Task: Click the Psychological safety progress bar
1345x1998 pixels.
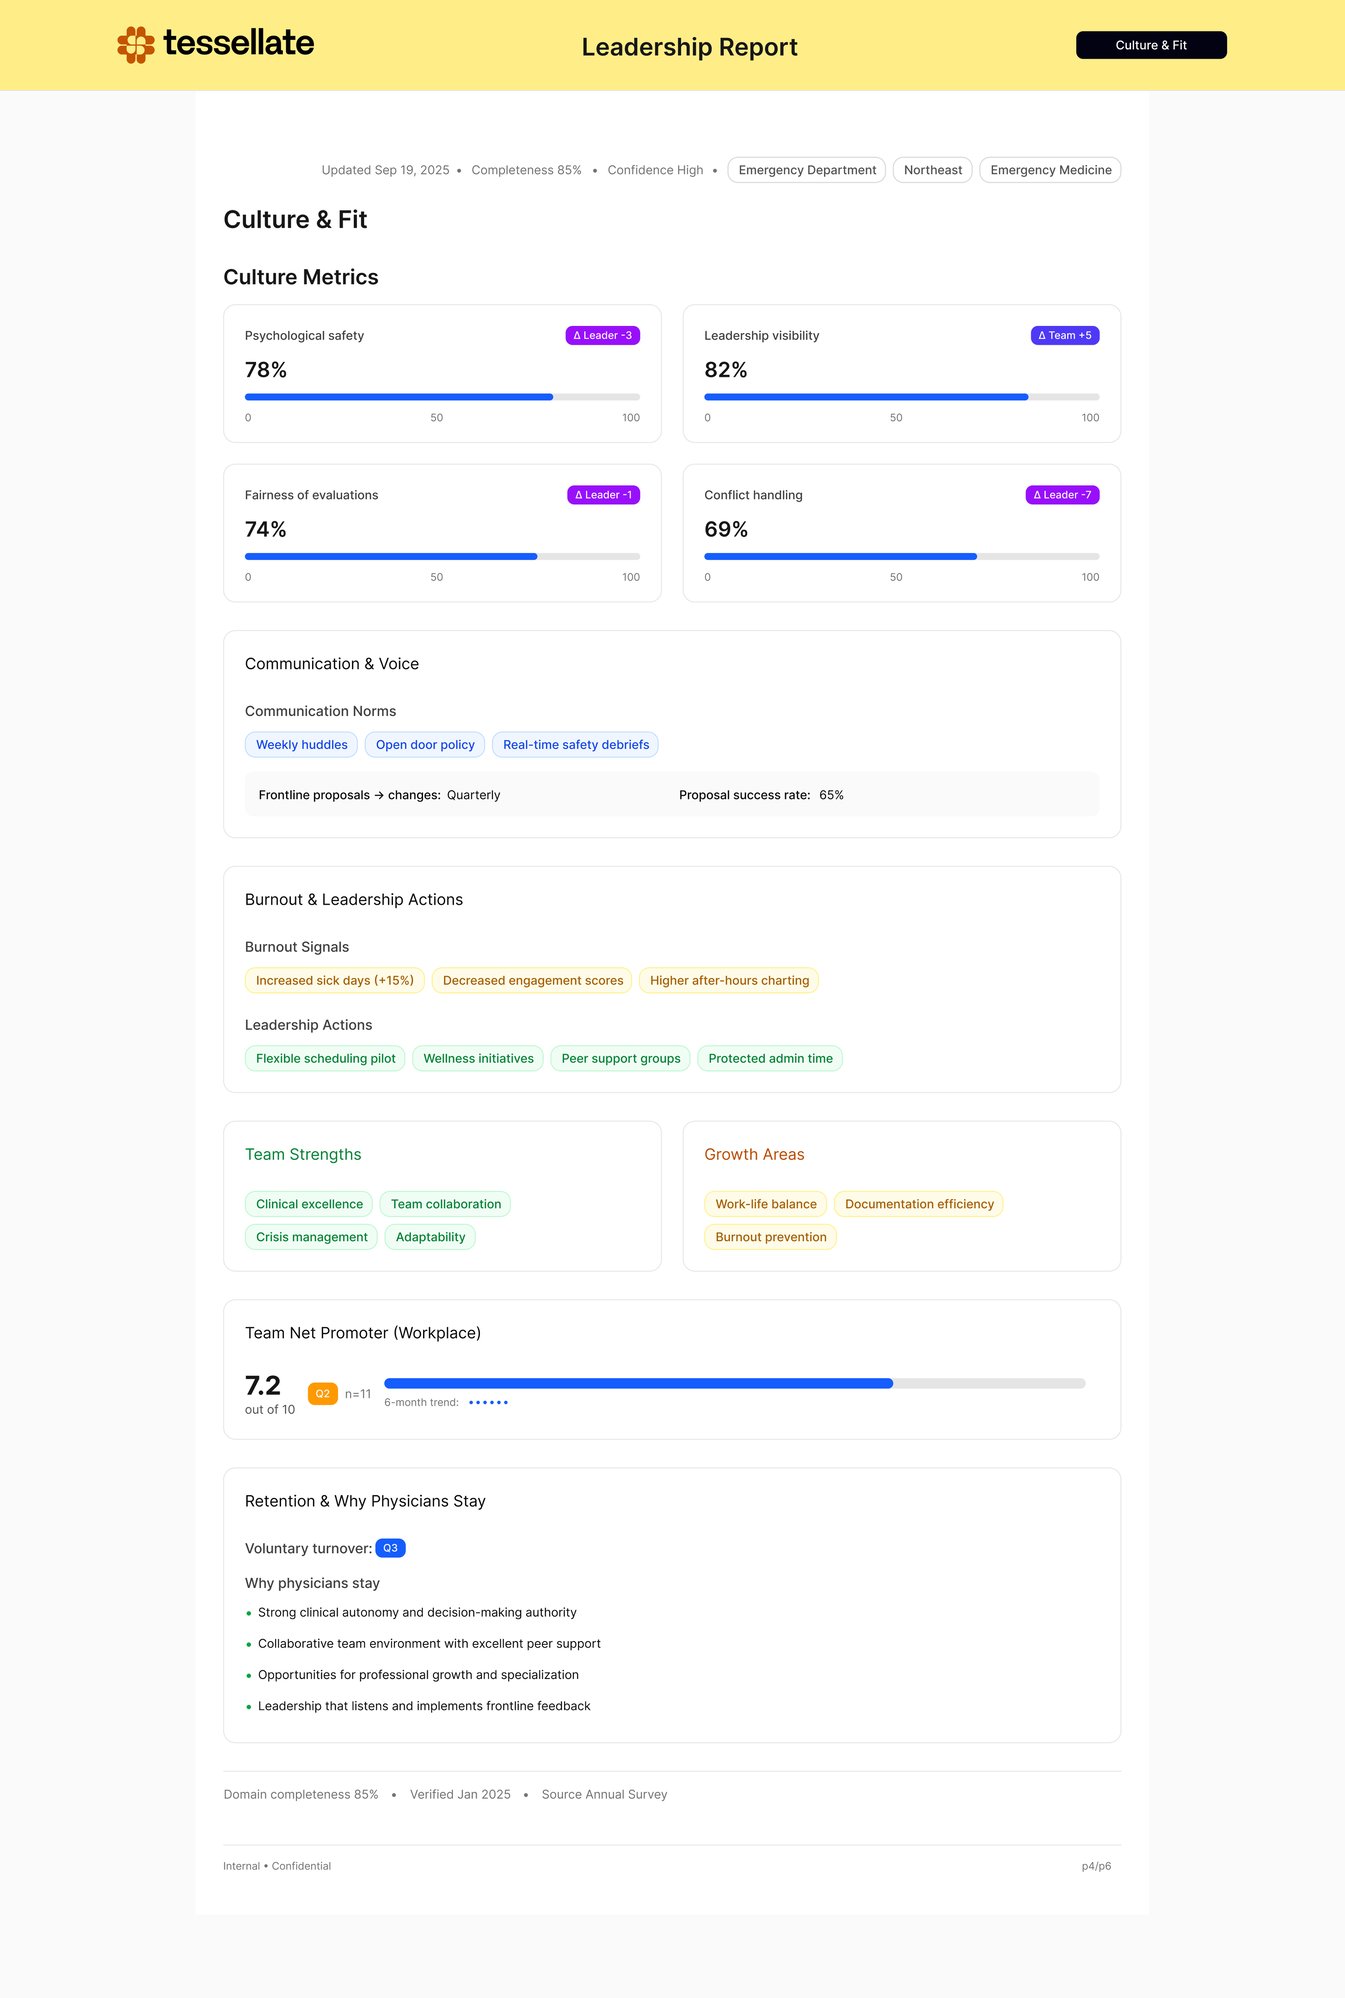Action: (x=442, y=397)
